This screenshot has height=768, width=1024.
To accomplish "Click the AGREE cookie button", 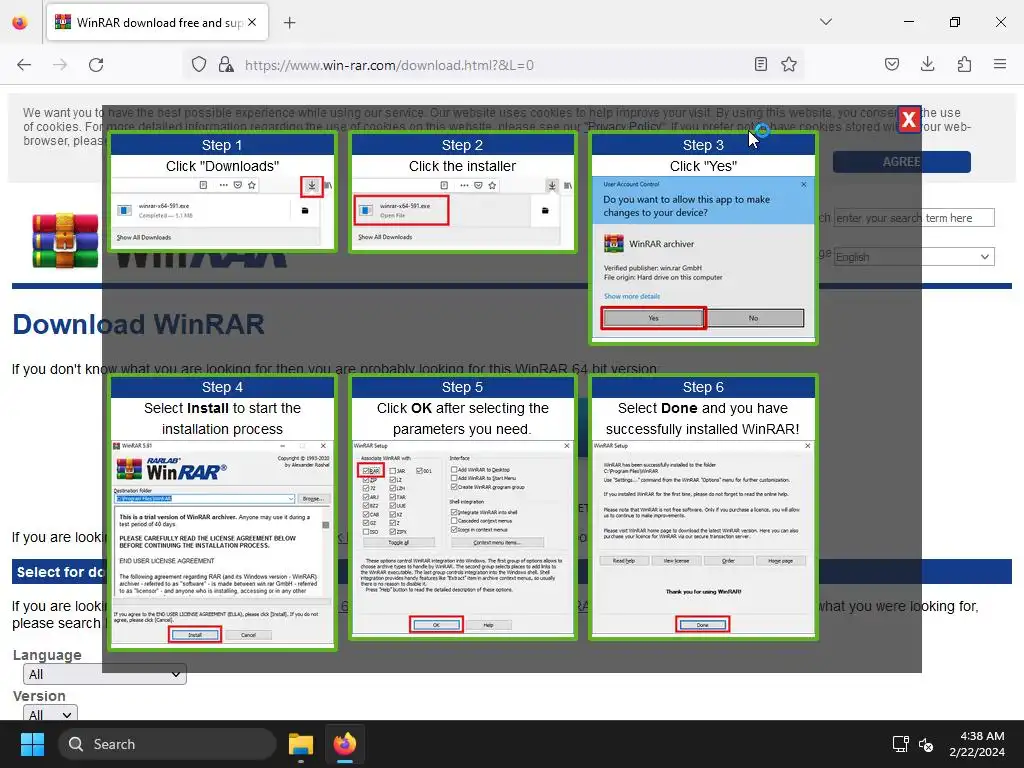I will pos(902,162).
